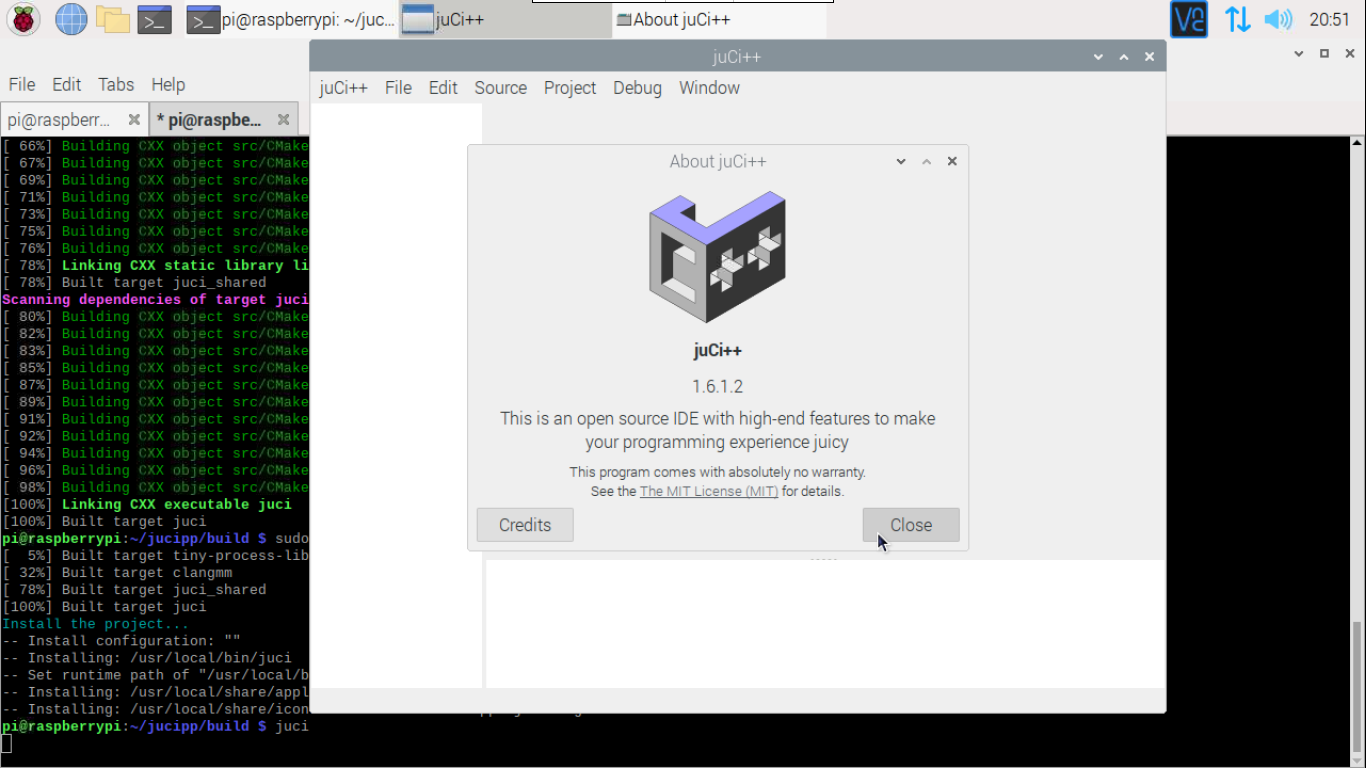Open the juCi++ Edit menu
1366x768 pixels.
coord(443,88)
